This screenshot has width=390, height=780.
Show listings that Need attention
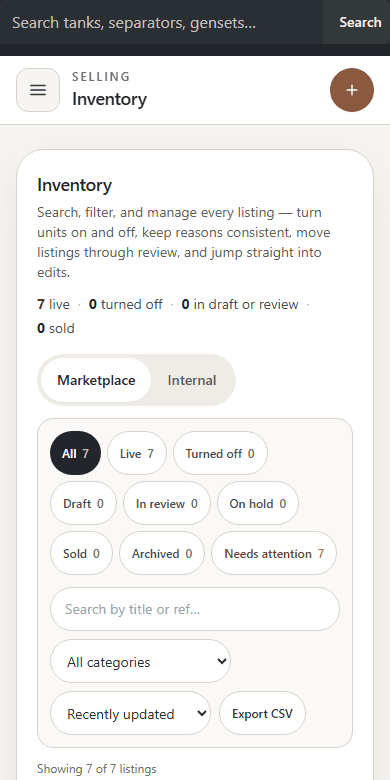pyautogui.click(x=274, y=553)
